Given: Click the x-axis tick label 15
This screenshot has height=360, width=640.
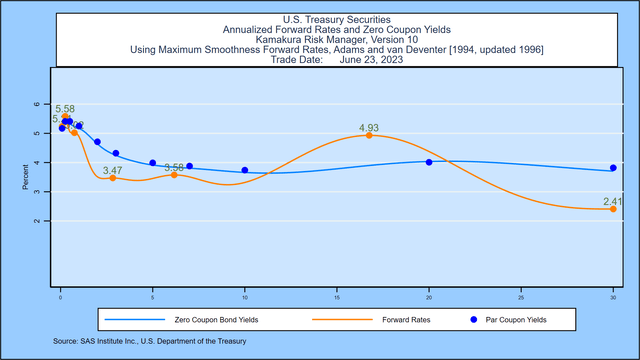Looking at the screenshot, I should click(337, 298).
